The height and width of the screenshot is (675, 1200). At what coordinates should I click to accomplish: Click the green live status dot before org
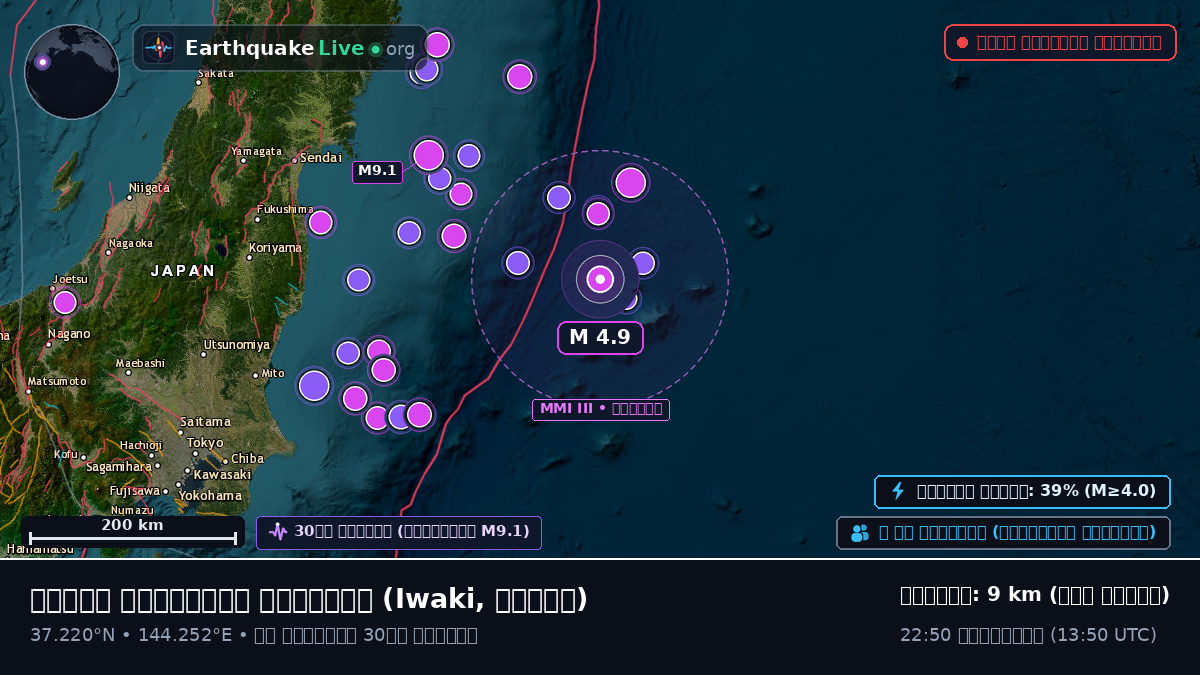(375, 49)
